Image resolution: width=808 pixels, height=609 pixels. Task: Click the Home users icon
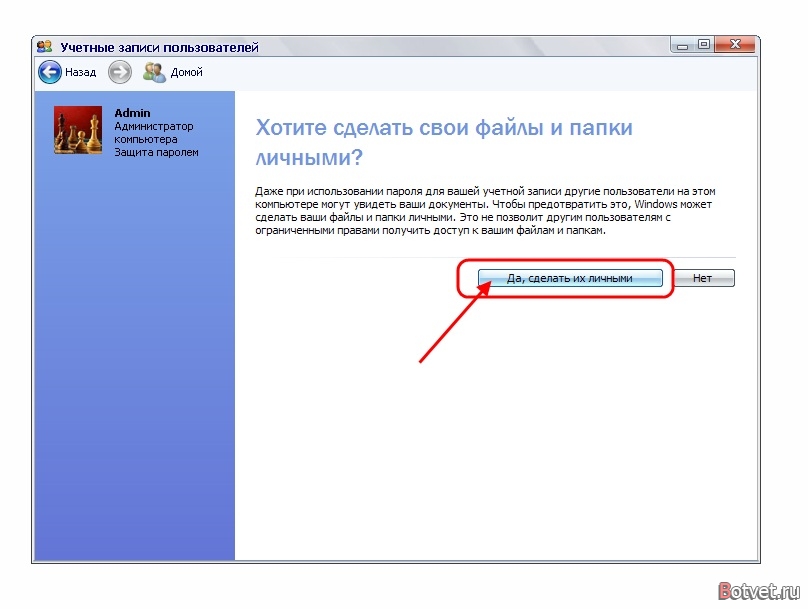click(x=154, y=72)
